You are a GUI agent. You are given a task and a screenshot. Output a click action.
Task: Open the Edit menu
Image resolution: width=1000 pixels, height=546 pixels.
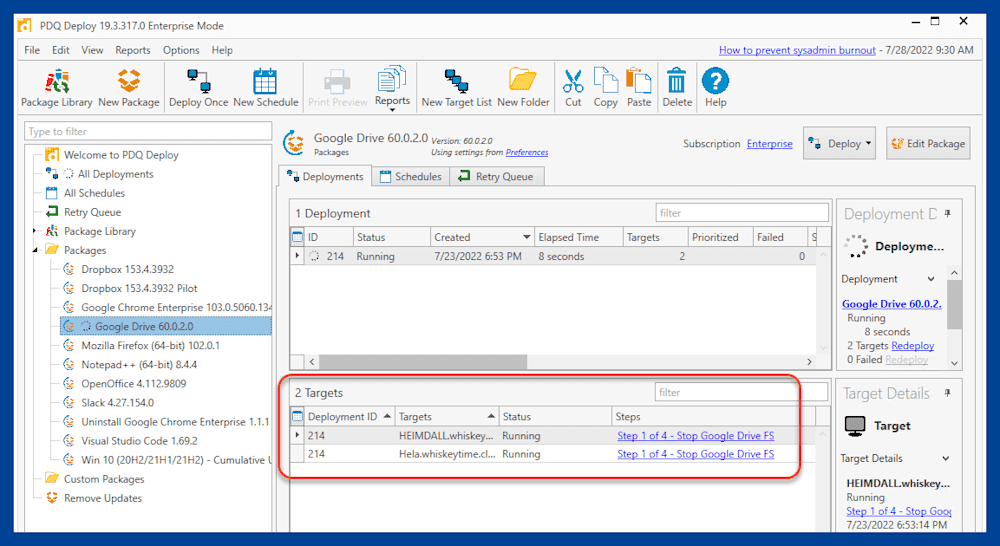point(61,50)
